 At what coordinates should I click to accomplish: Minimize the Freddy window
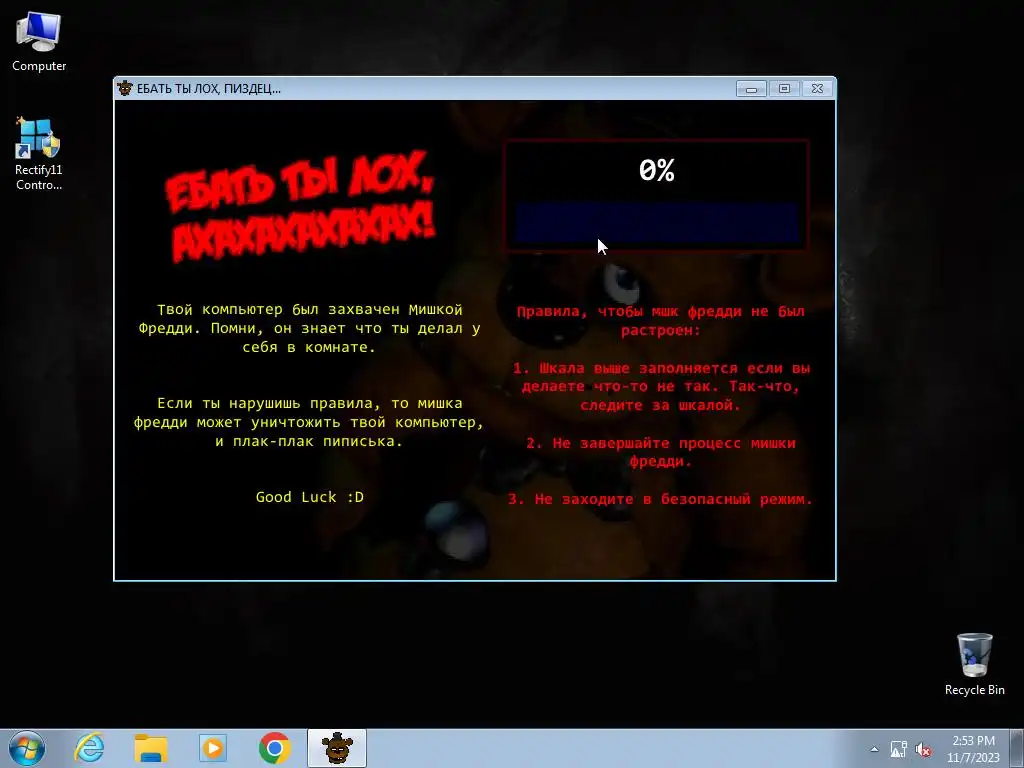tap(751, 88)
